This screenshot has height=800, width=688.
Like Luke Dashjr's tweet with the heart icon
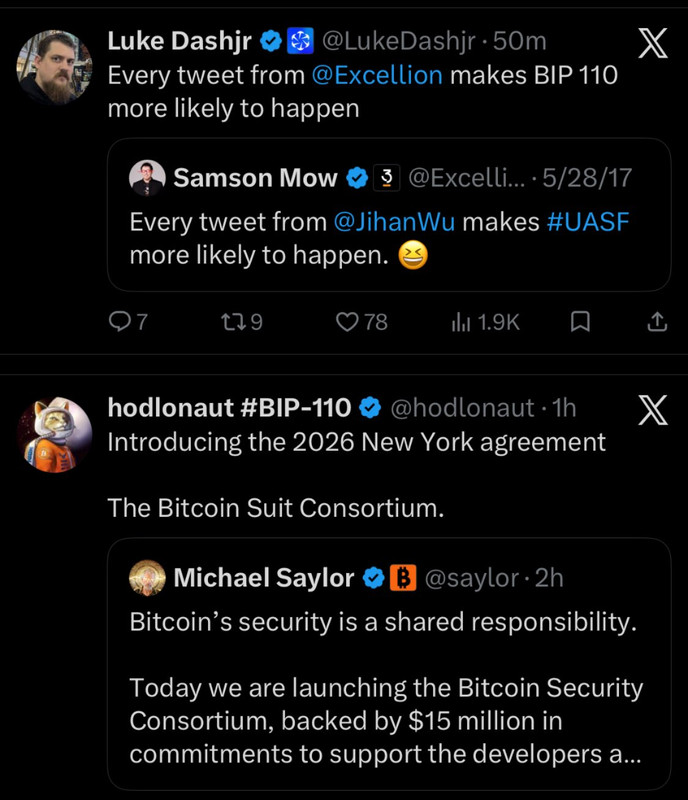pyautogui.click(x=347, y=322)
